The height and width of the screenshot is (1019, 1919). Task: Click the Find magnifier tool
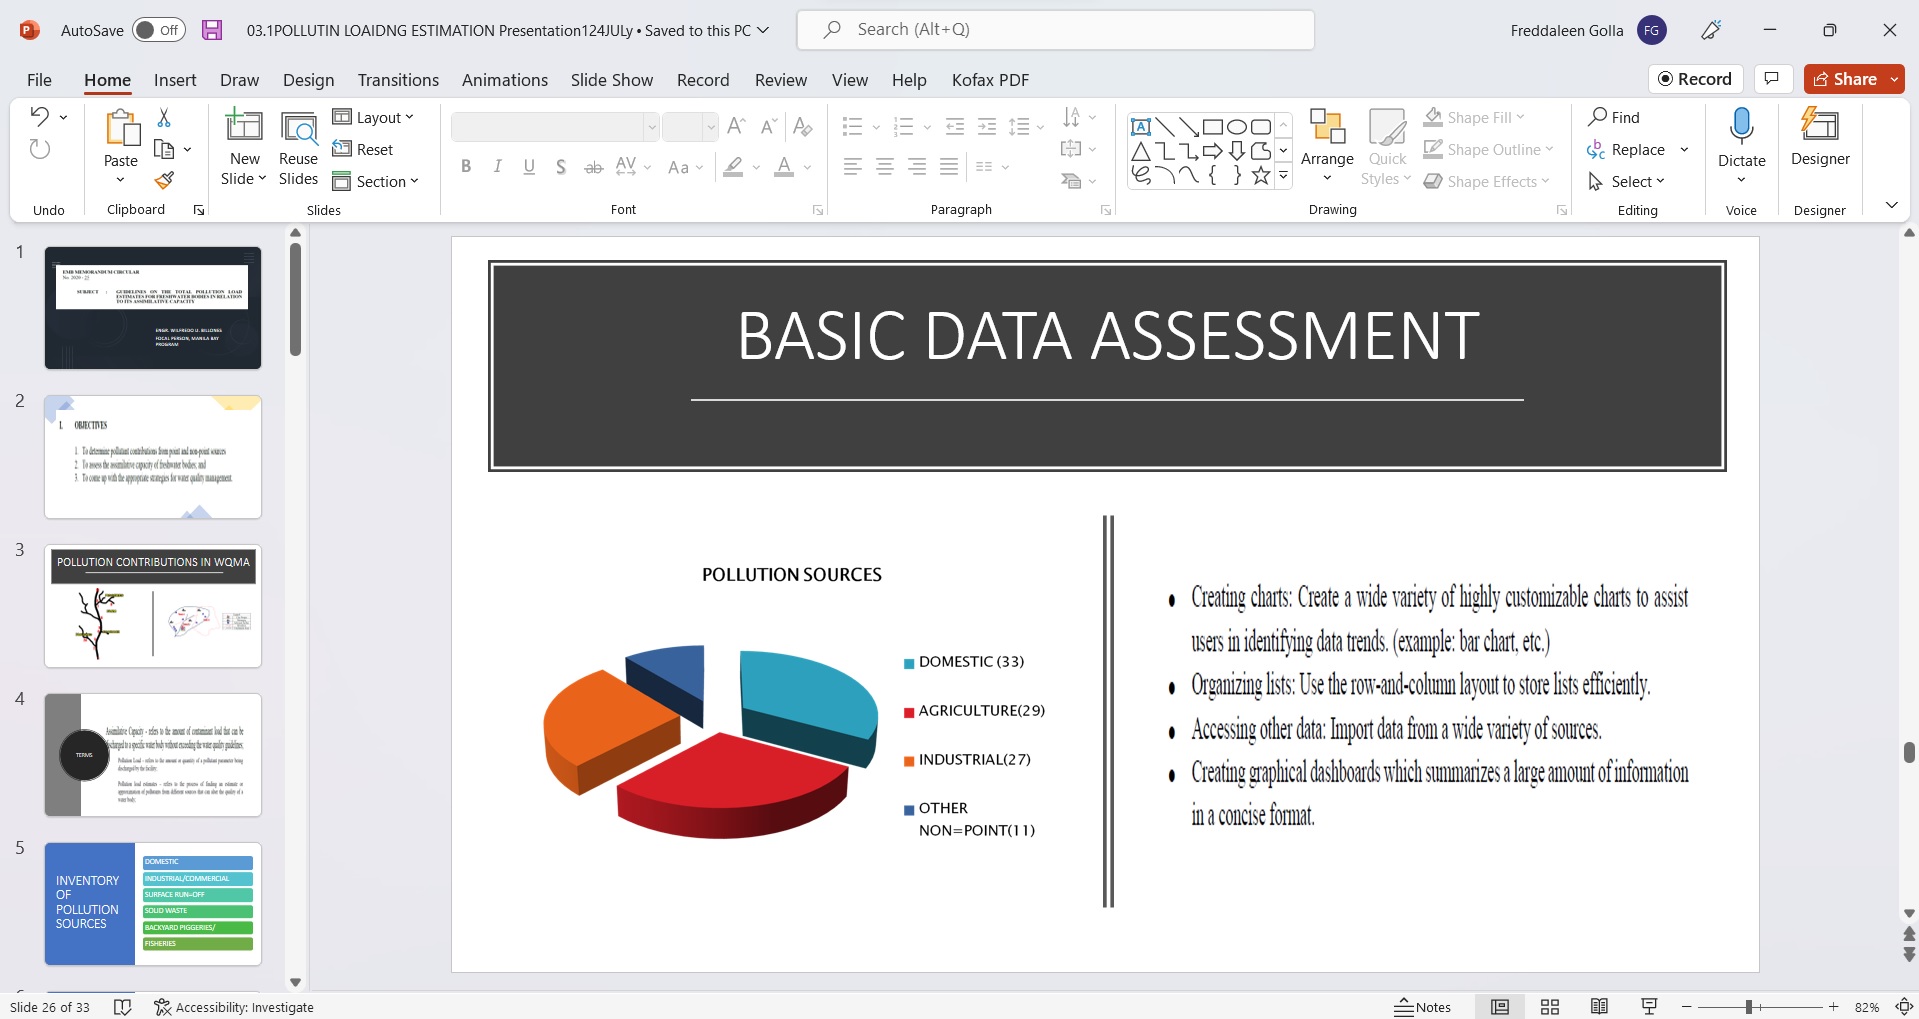coord(1614,117)
